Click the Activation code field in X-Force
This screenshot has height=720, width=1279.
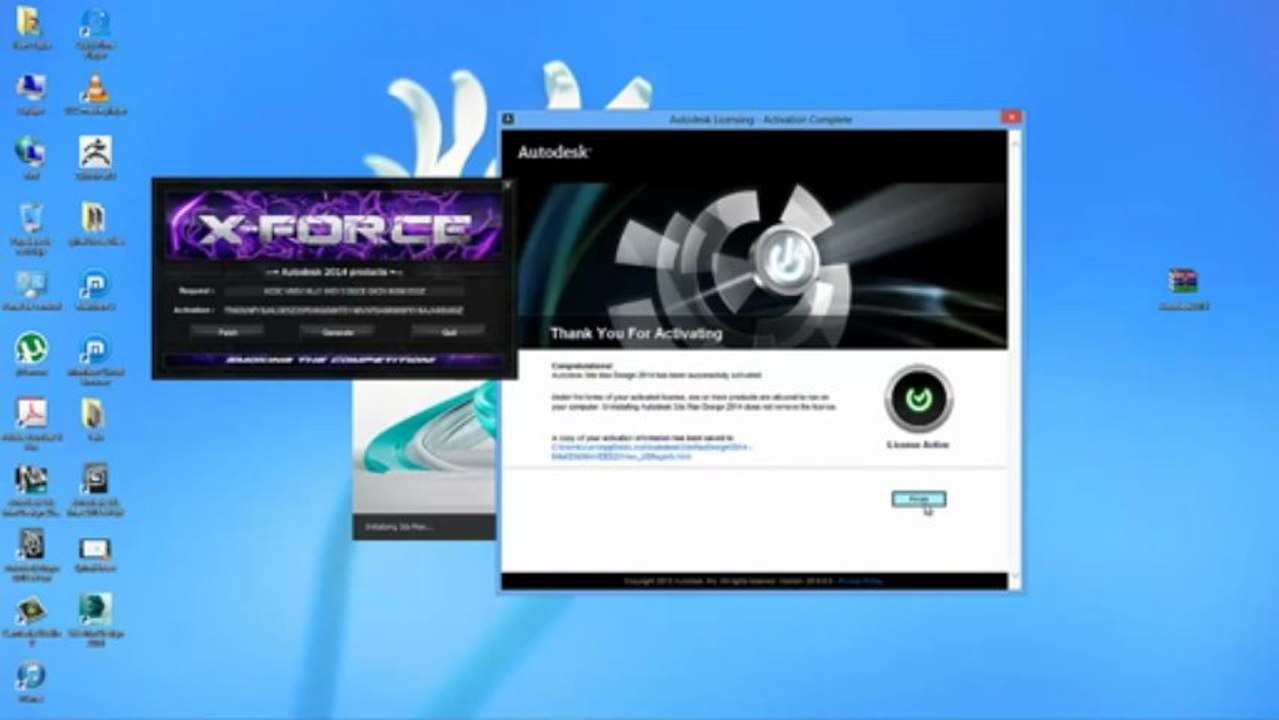click(x=344, y=311)
